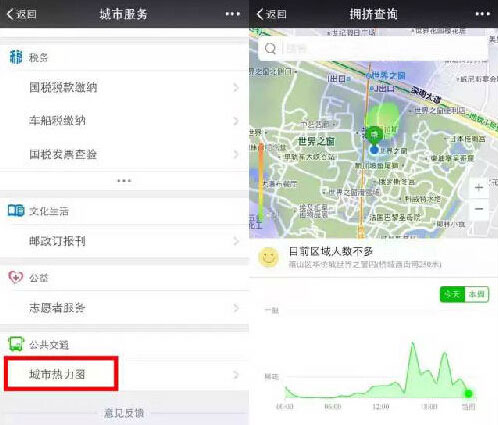Switch chart to 今天 view

[x=452, y=294]
